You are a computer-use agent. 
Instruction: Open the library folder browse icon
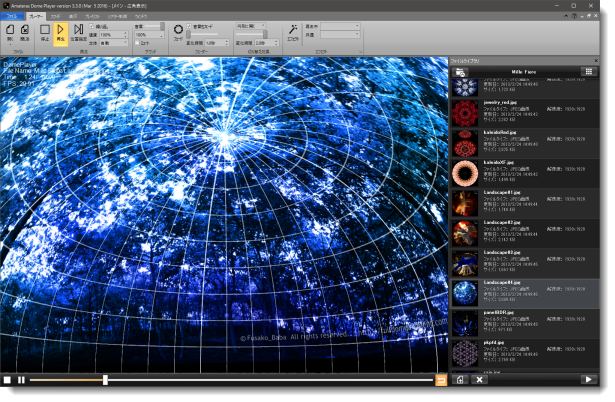click(460, 72)
